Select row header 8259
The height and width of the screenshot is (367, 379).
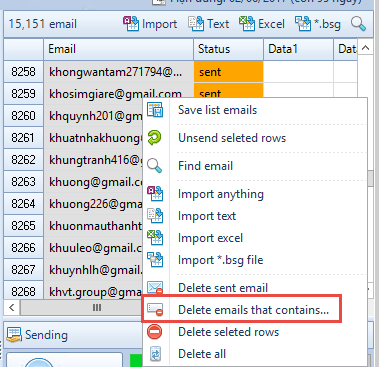23,94
